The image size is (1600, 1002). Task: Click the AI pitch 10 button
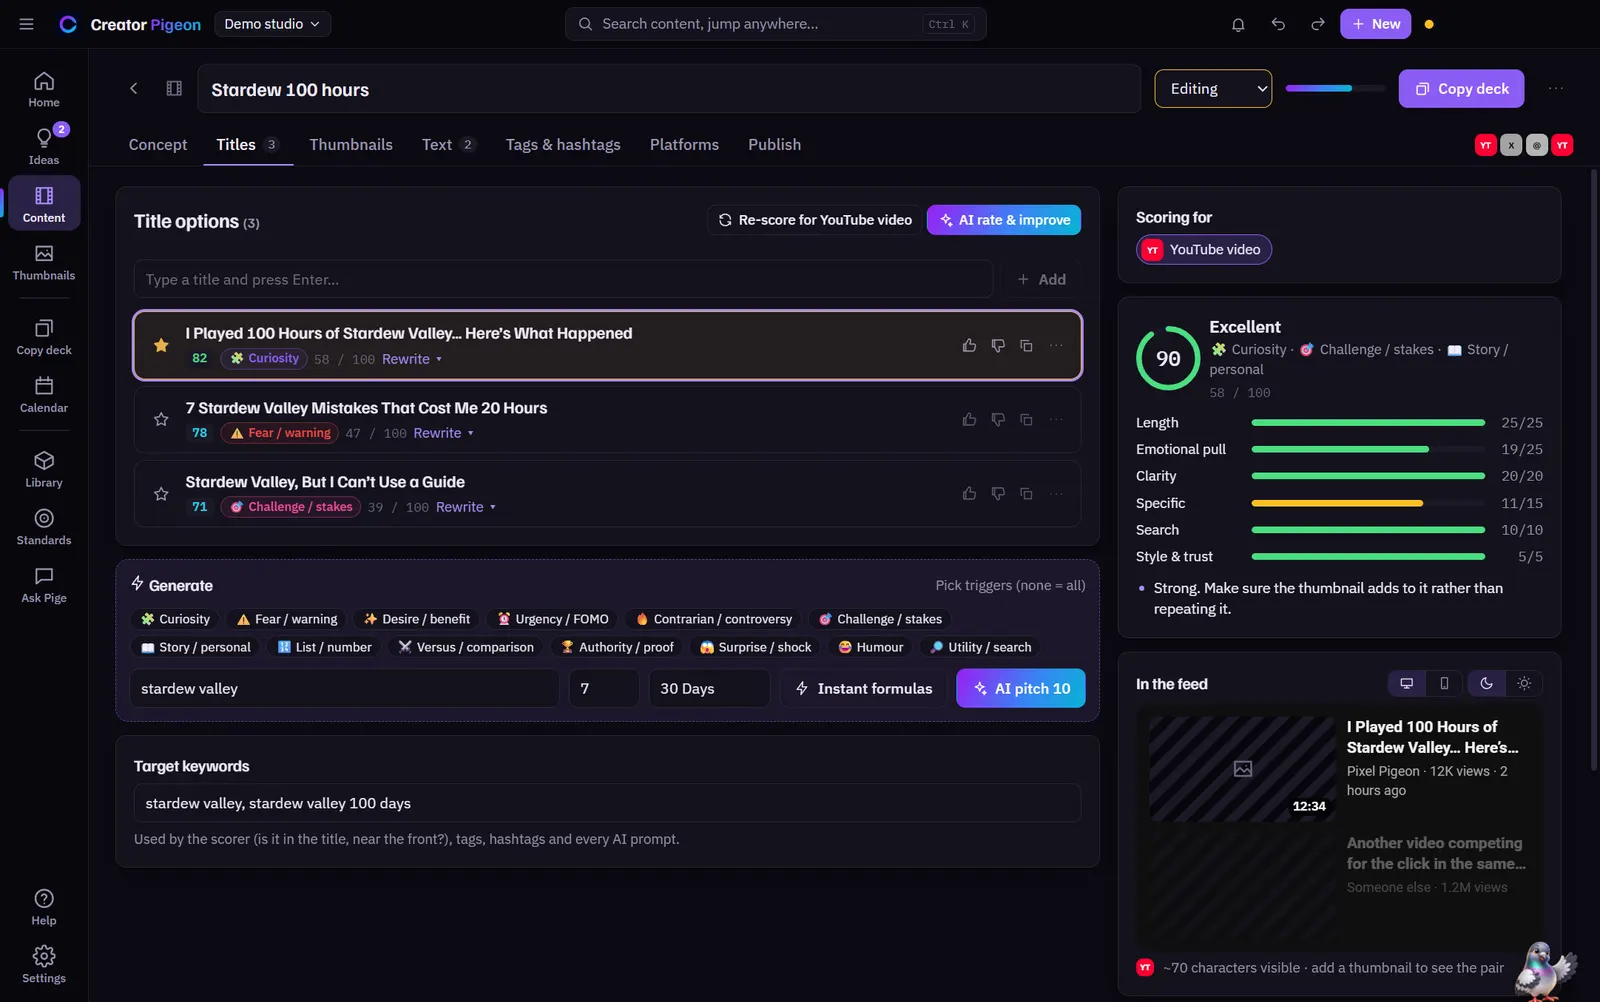(1021, 689)
